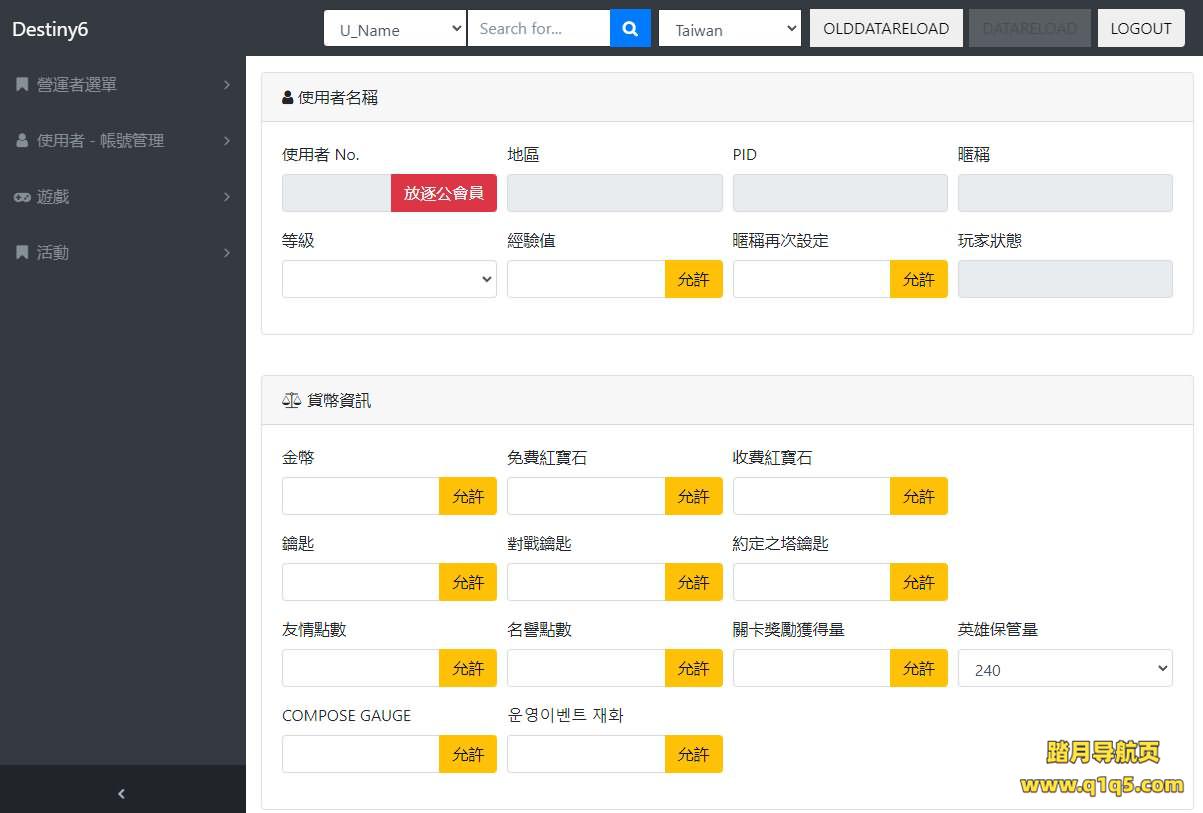This screenshot has width=1203, height=813.
Task: Click the person icon beside 使用者名稱
Action: (x=288, y=98)
